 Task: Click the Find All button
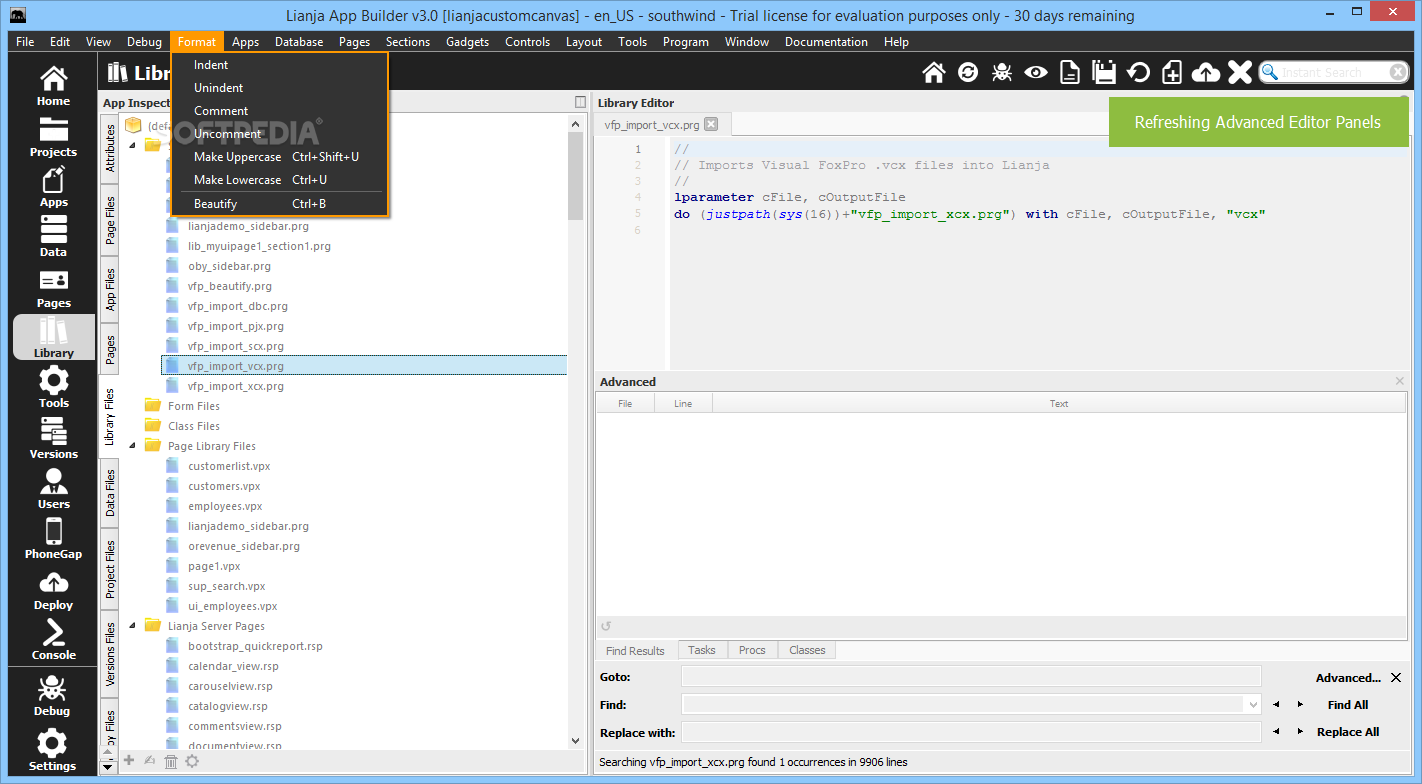(1348, 705)
